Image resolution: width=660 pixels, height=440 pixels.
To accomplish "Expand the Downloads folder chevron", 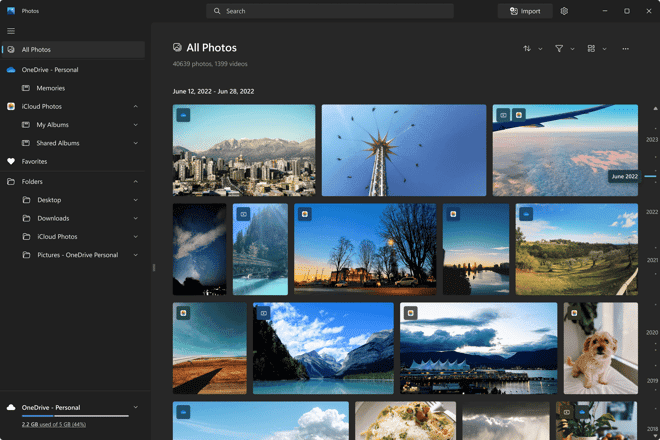I will click(x=135, y=218).
